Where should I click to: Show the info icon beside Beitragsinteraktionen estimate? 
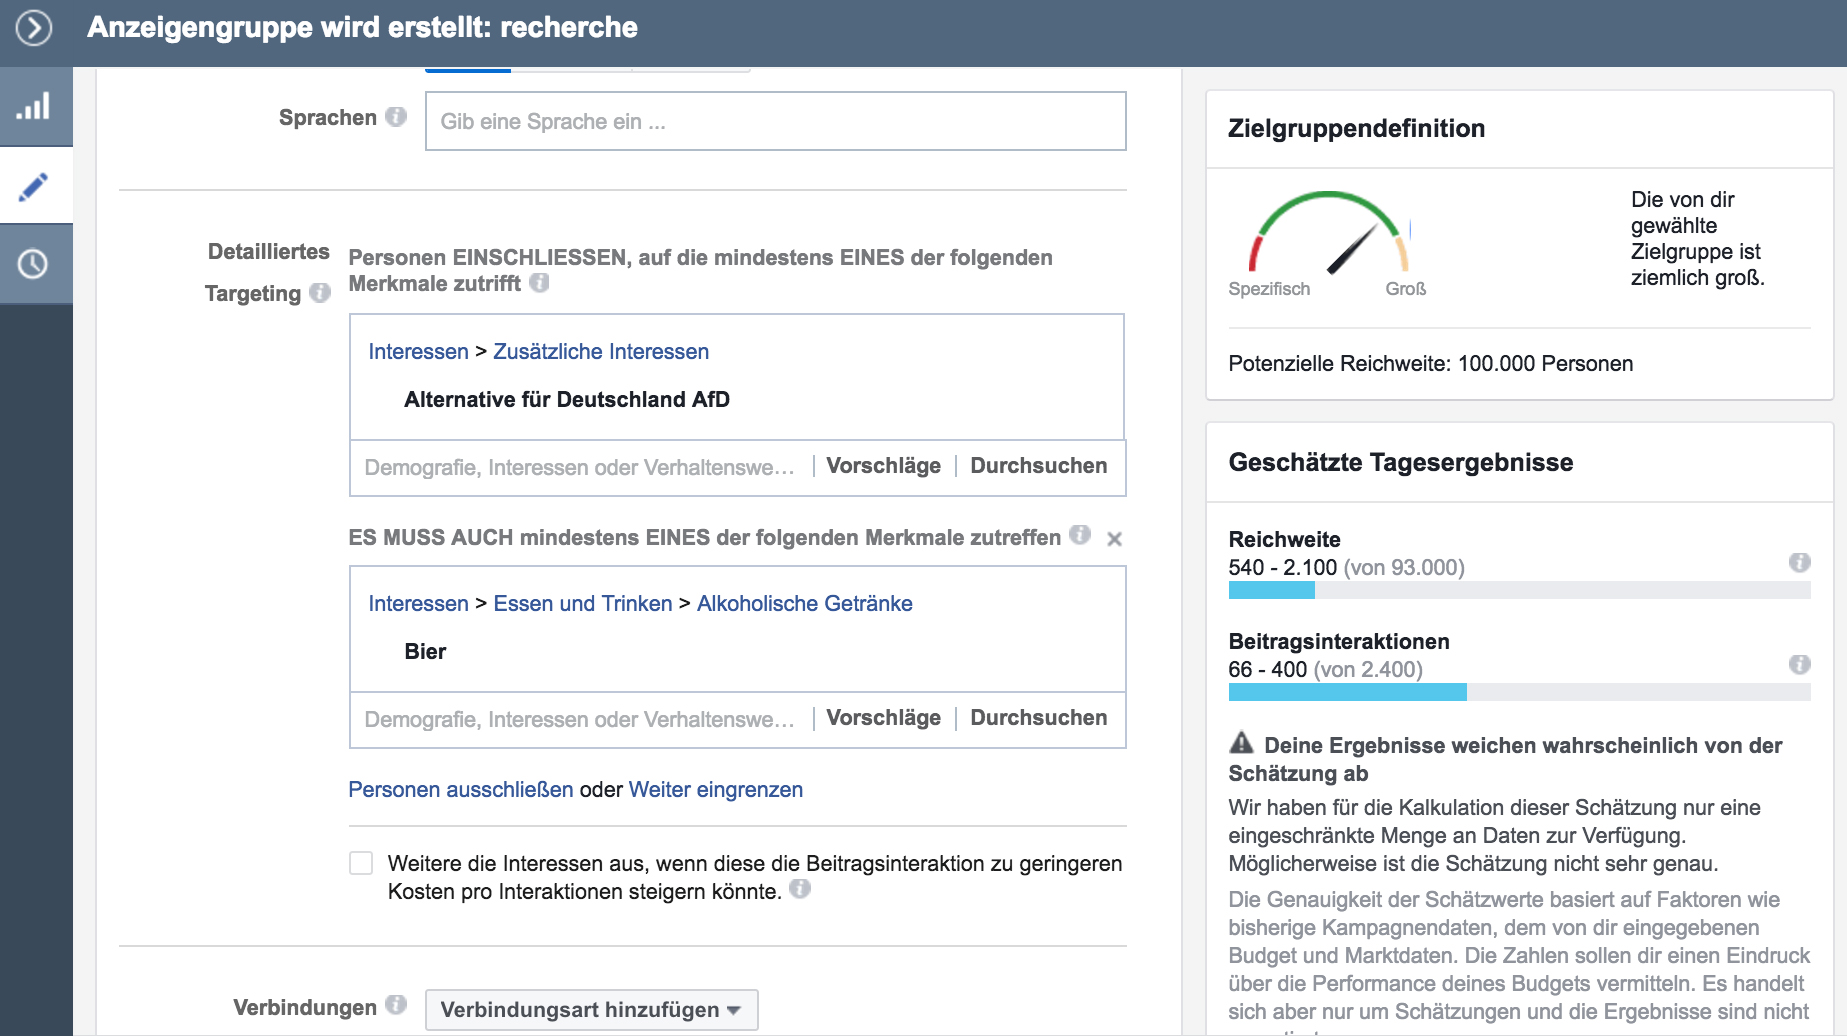1800,664
